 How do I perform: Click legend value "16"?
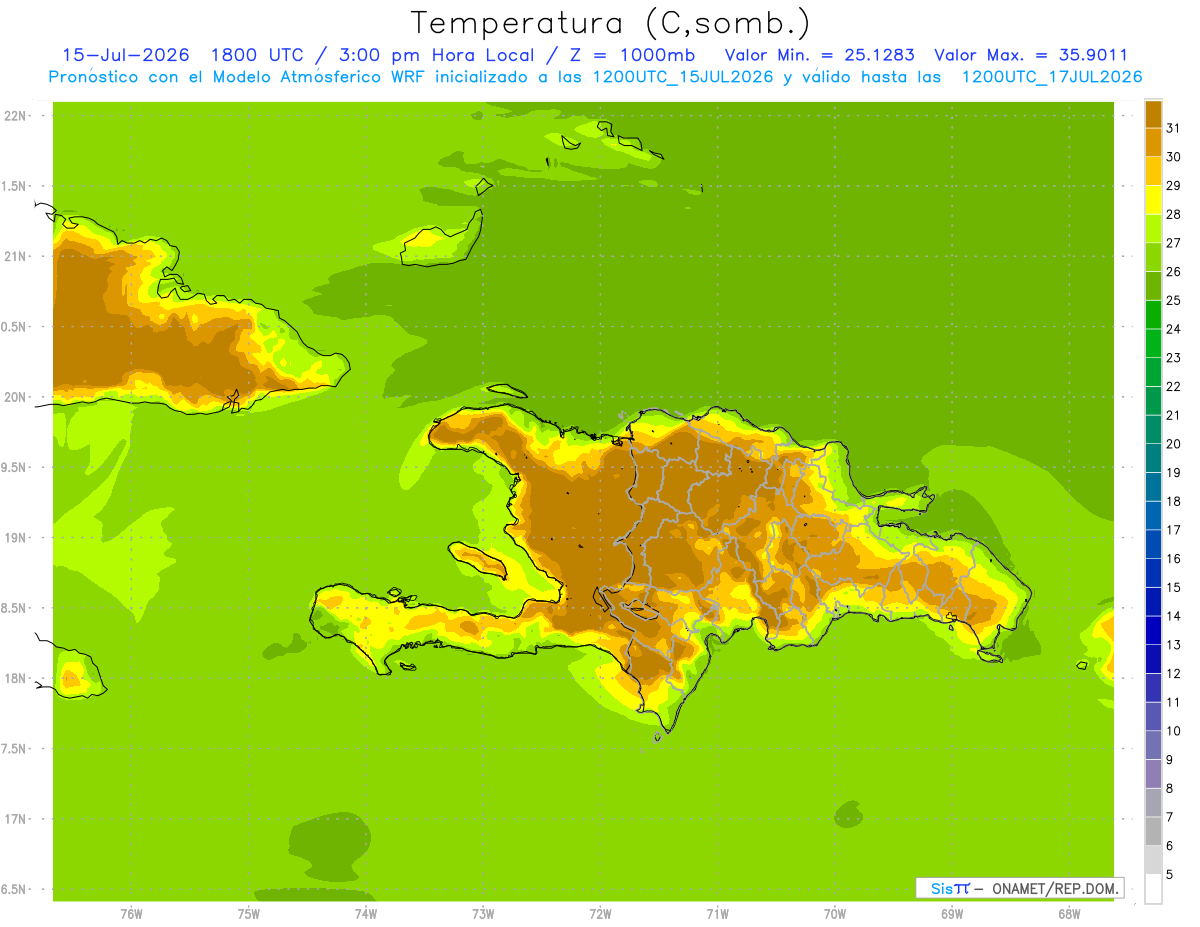[x=1173, y=559]
